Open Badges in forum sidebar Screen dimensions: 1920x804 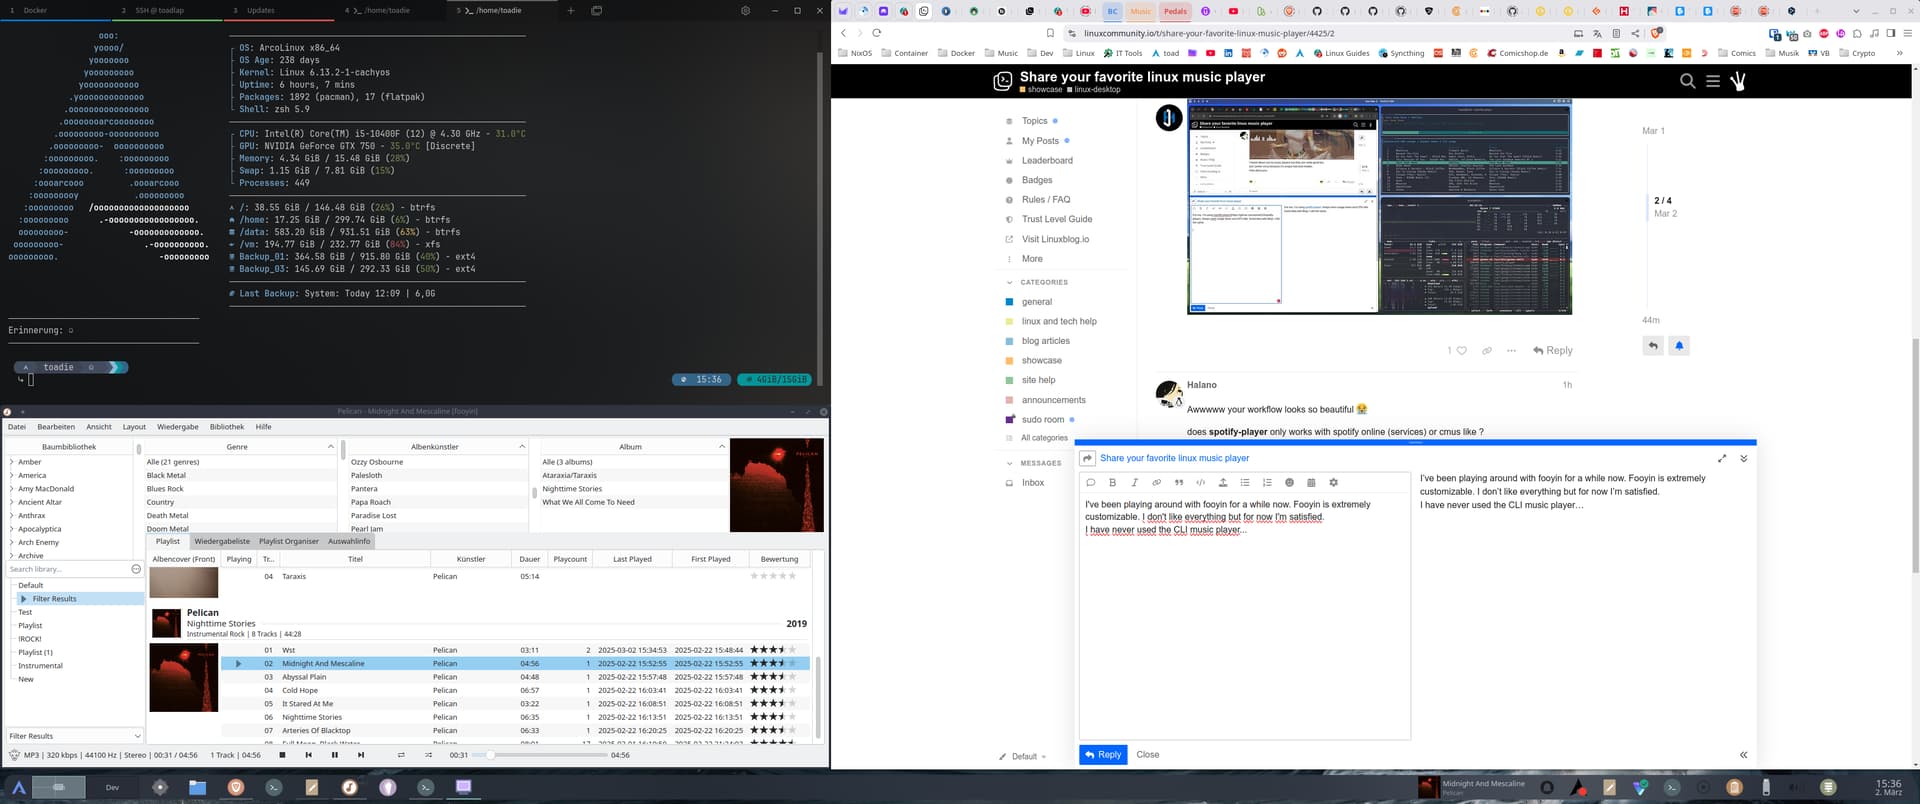coord(1037,180)
